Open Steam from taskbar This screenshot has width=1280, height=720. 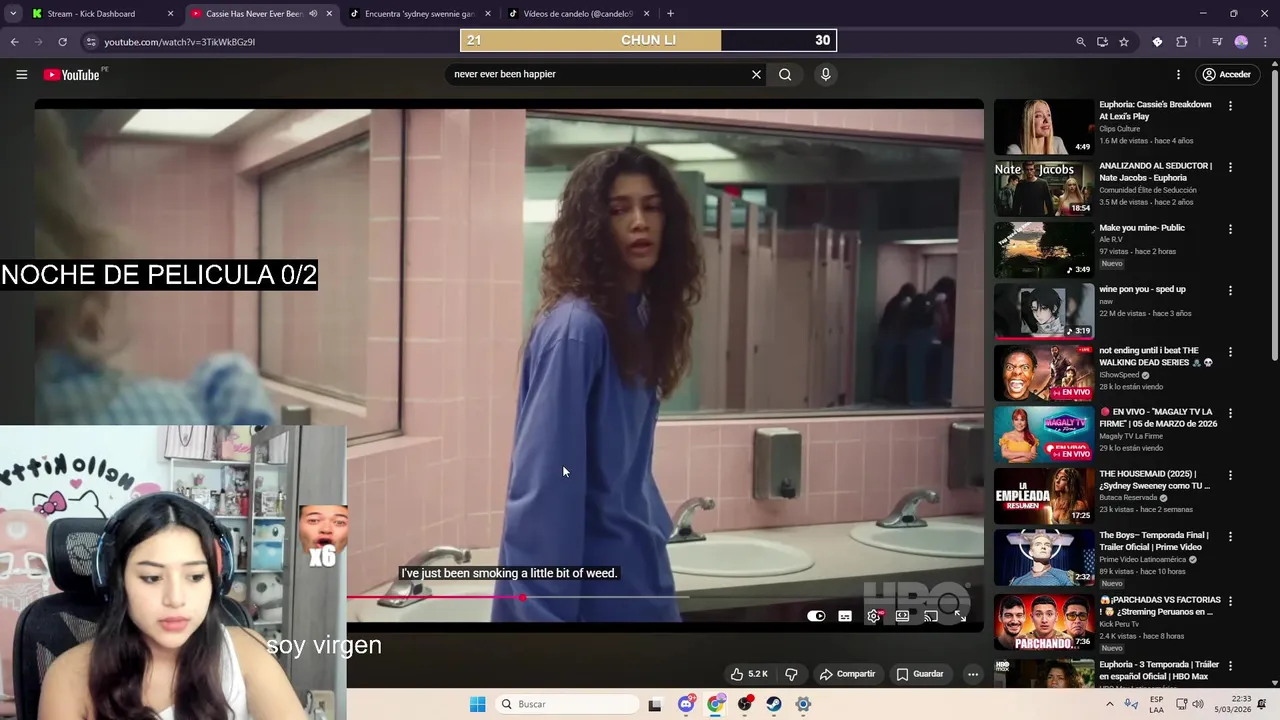coord(774,704)
